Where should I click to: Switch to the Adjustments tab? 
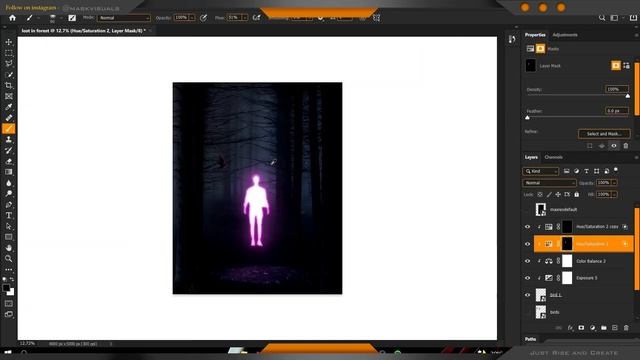(x=565, y=35)
